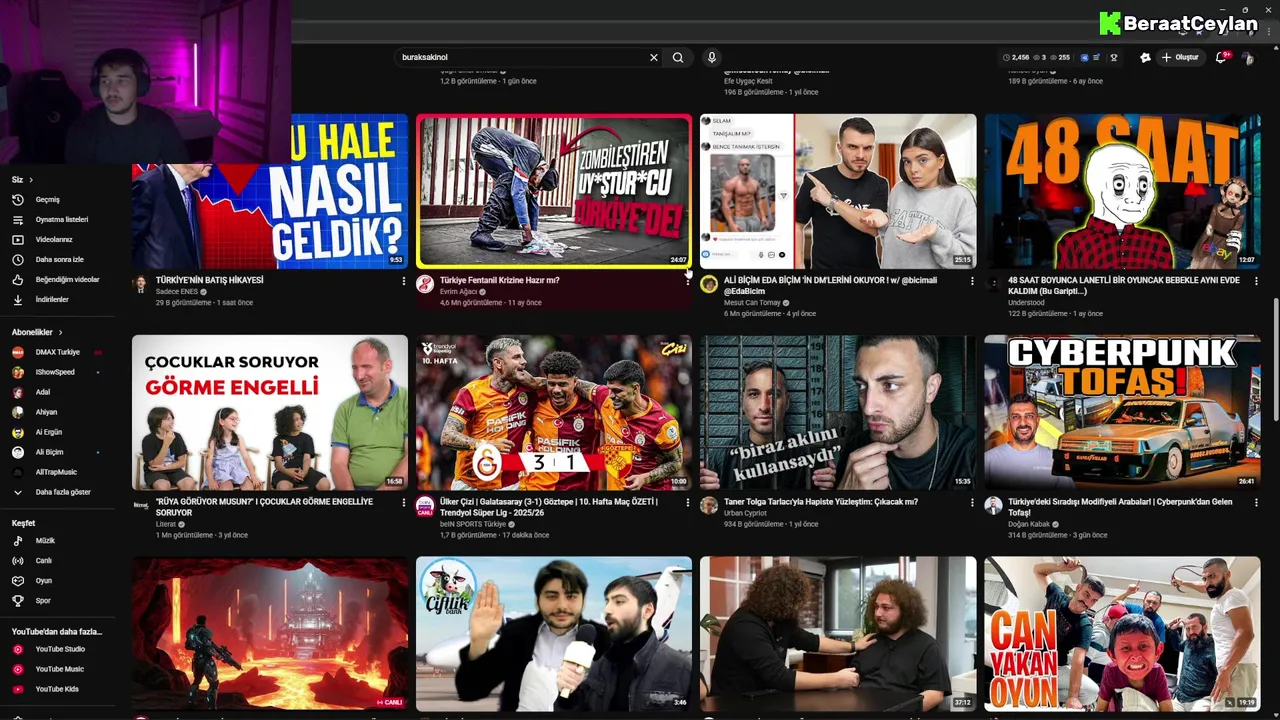
Task: Clear the search box with the X
Action: [654, 58]
